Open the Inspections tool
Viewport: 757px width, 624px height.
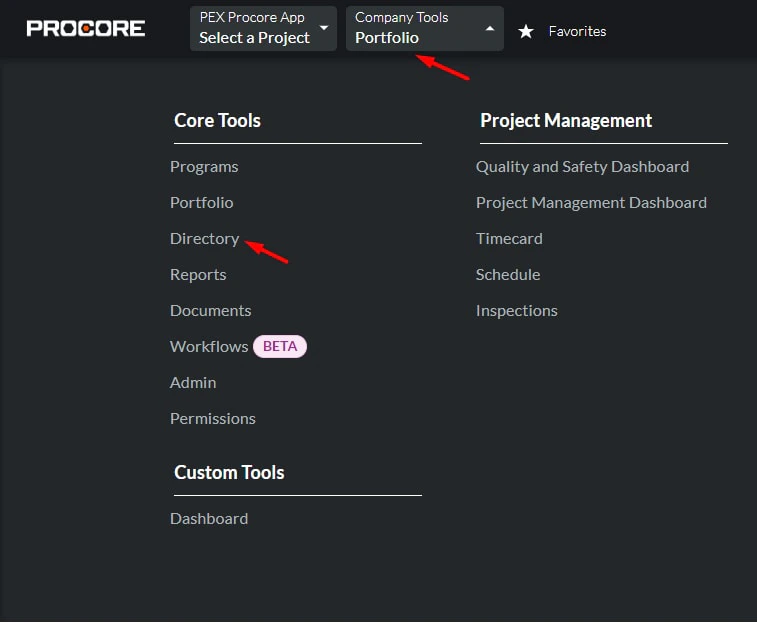click(517, 311)
